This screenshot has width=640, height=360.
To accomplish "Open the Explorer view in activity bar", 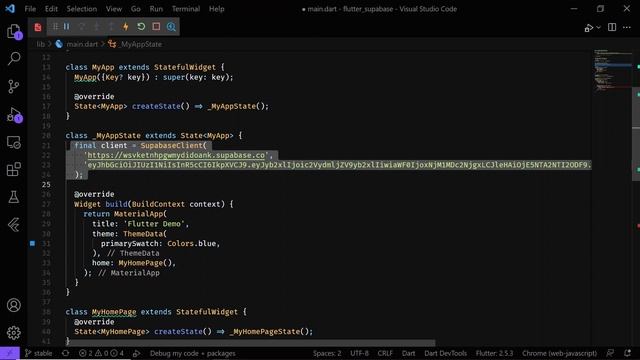I will [13, 32].
